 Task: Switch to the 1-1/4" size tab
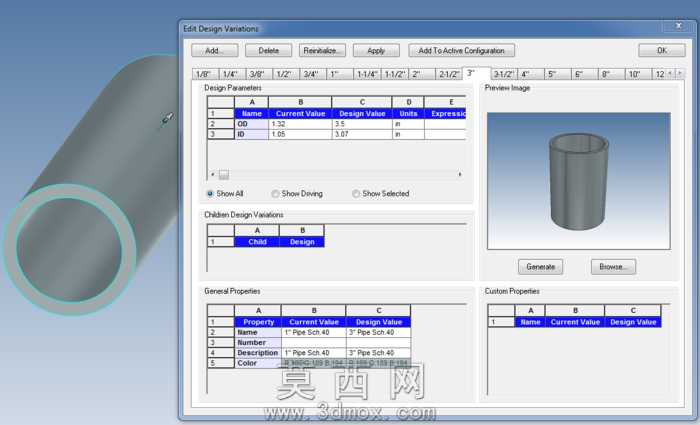point(367,74)
